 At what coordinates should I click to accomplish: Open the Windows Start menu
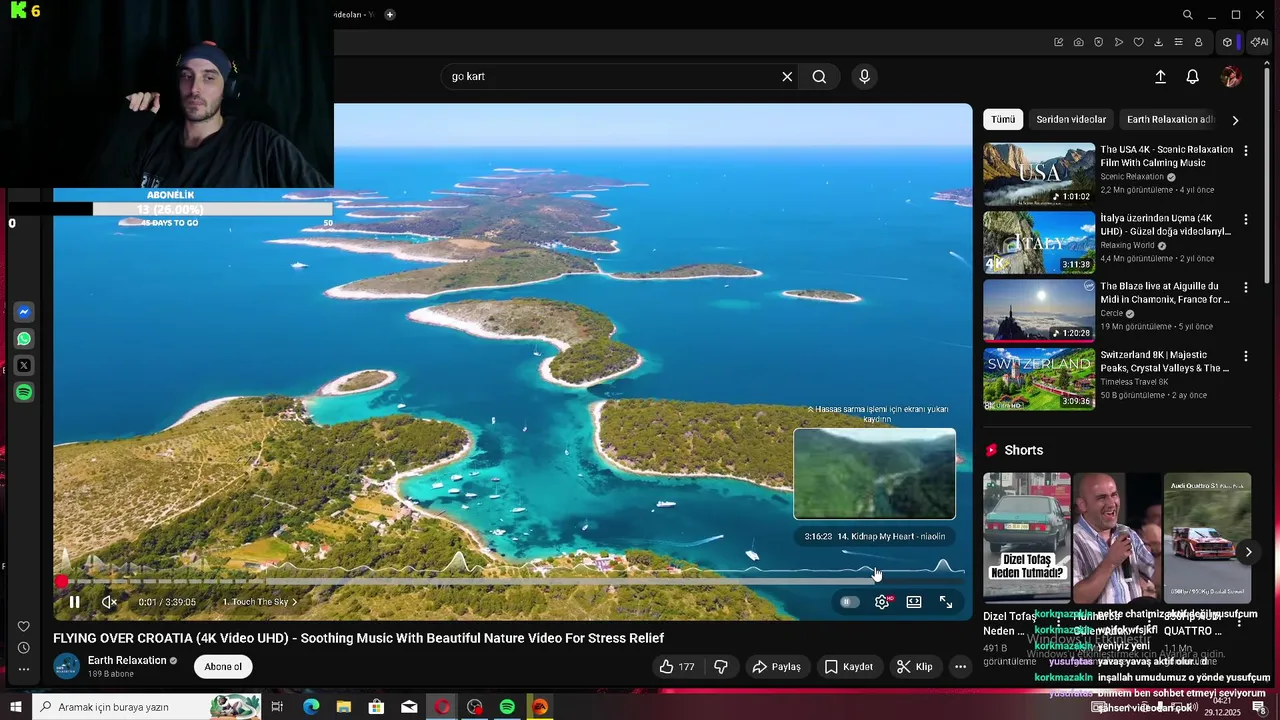pyautogui.click(x=15, y=707)
